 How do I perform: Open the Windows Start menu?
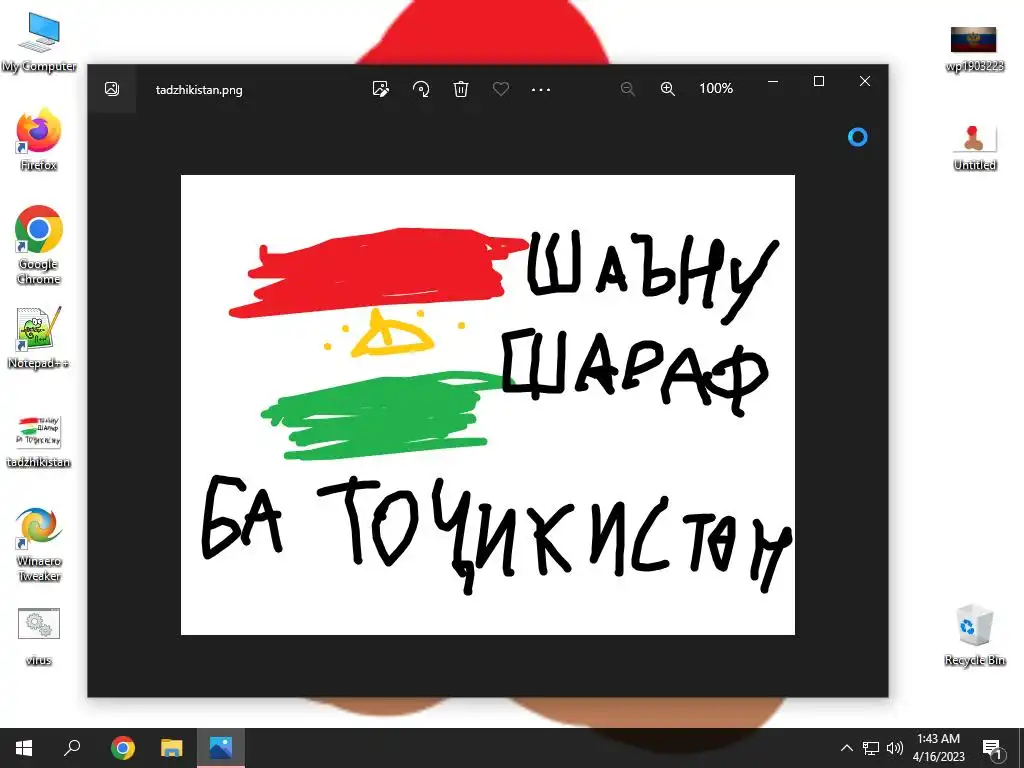coord(24,748)
